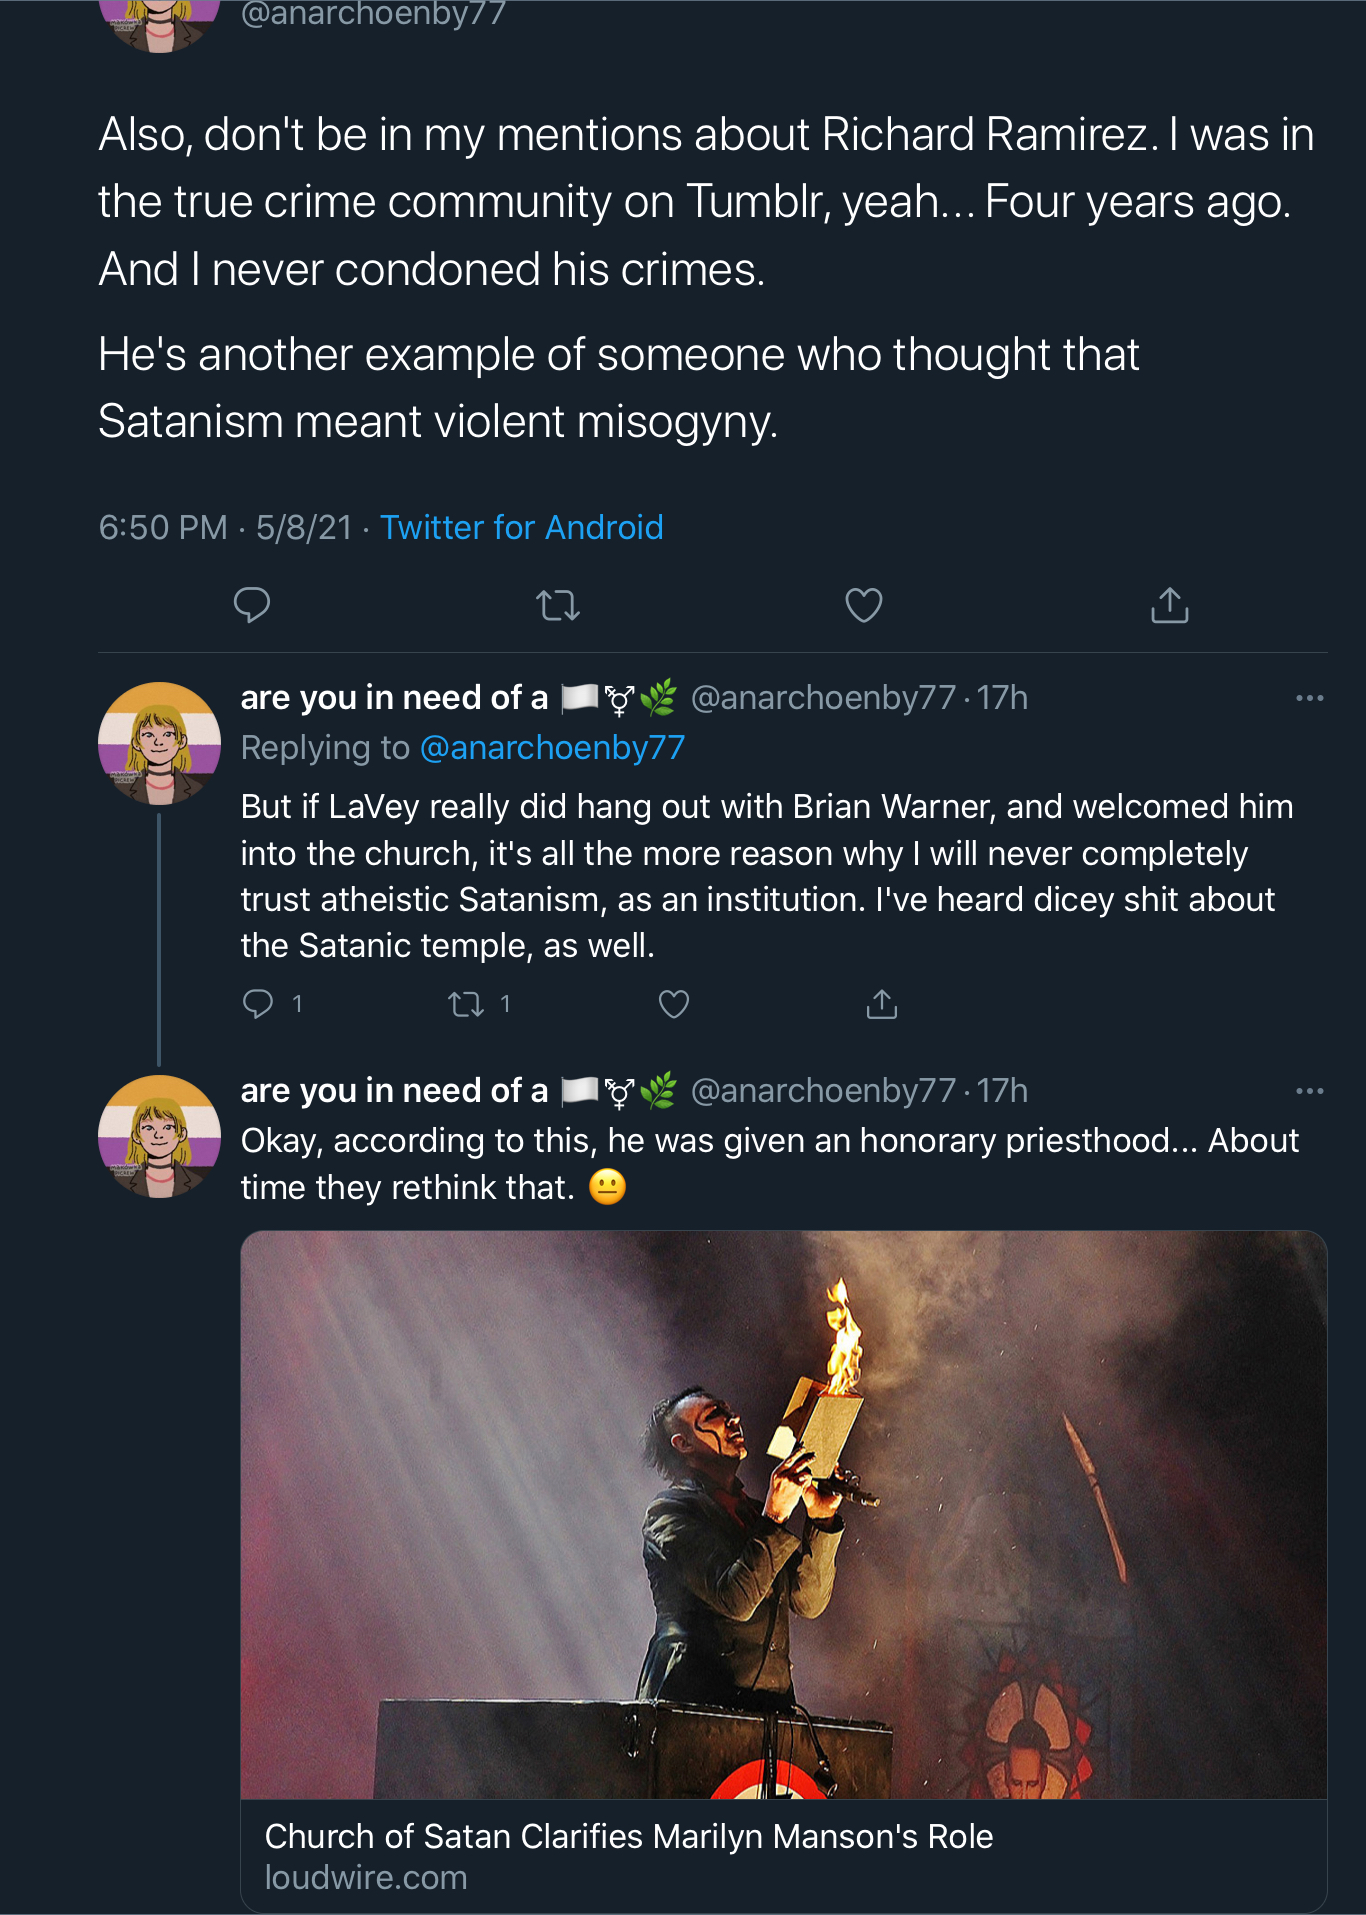
Task: Retweet the main tweet from 6:50 PM
Action: tap(558, 605)
